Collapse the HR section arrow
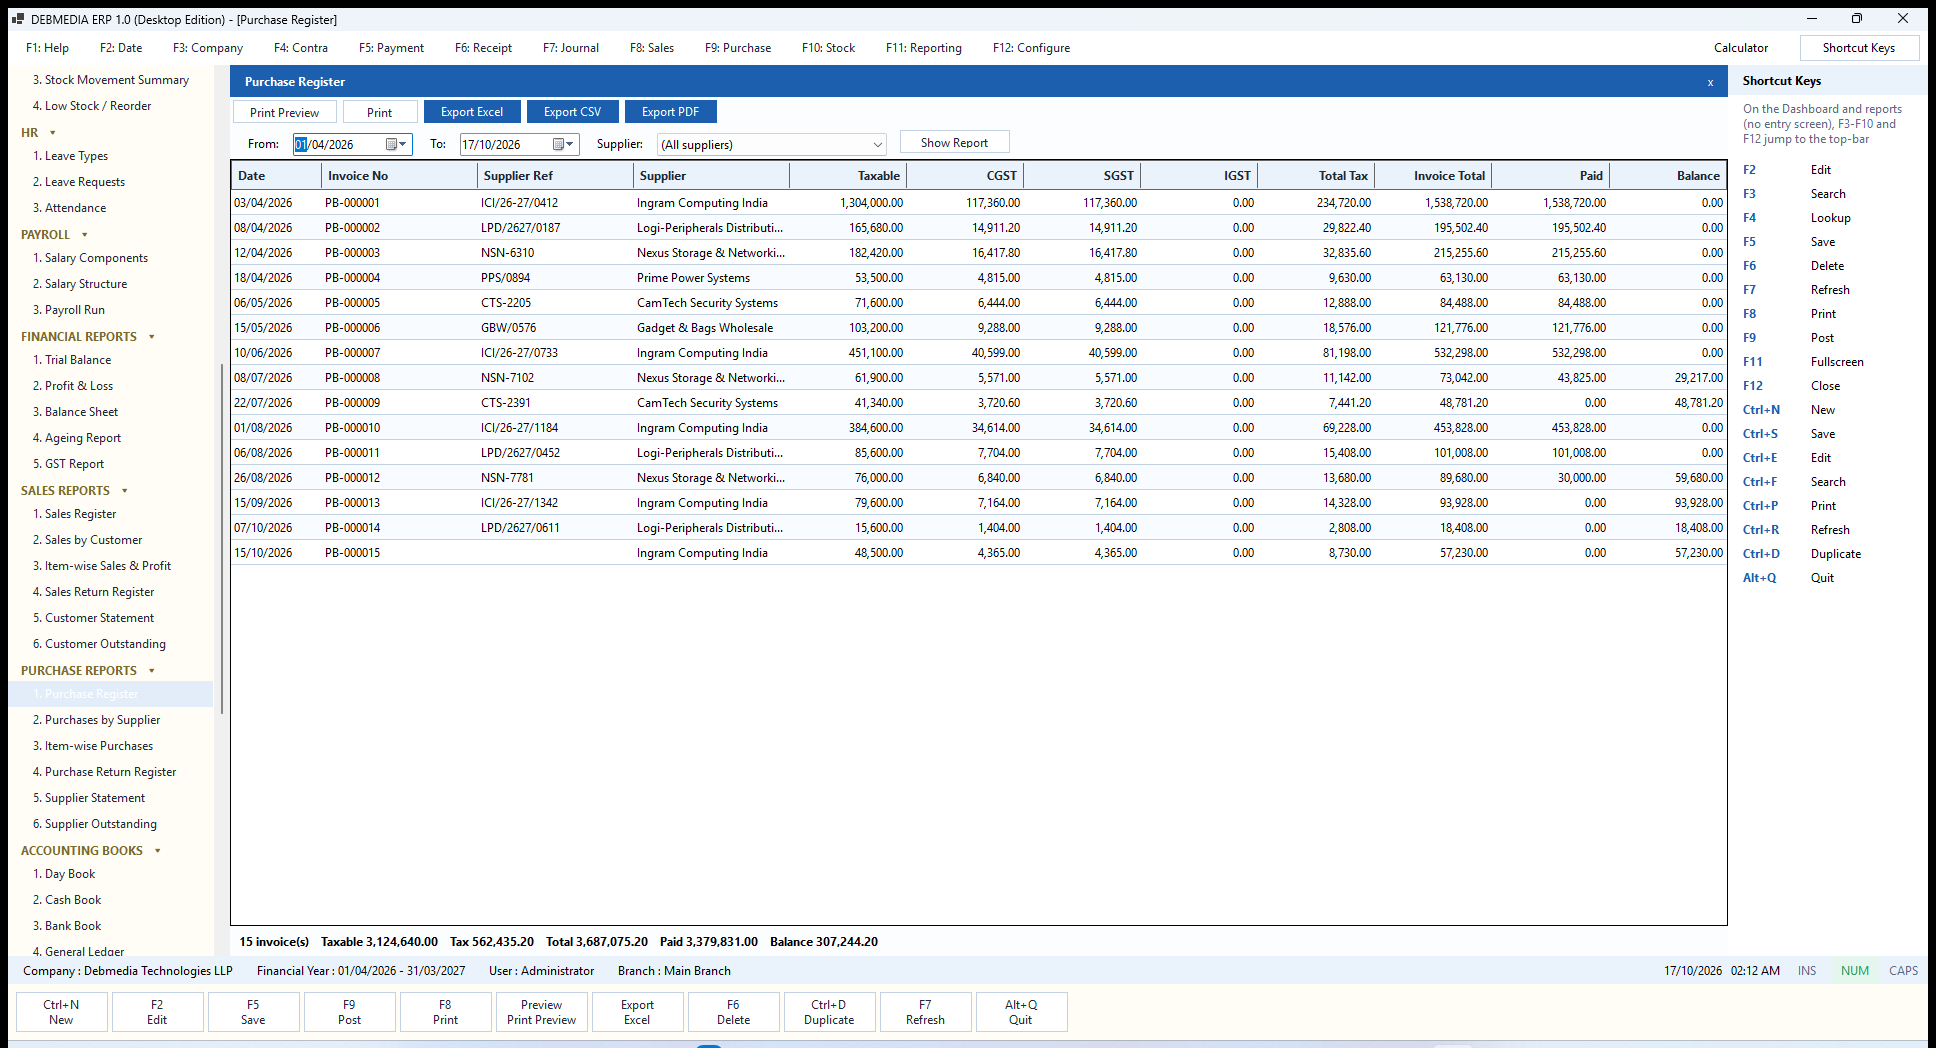Image resolution: width=1936 pixels, height=1048 pixels. [x=53, y=133]
